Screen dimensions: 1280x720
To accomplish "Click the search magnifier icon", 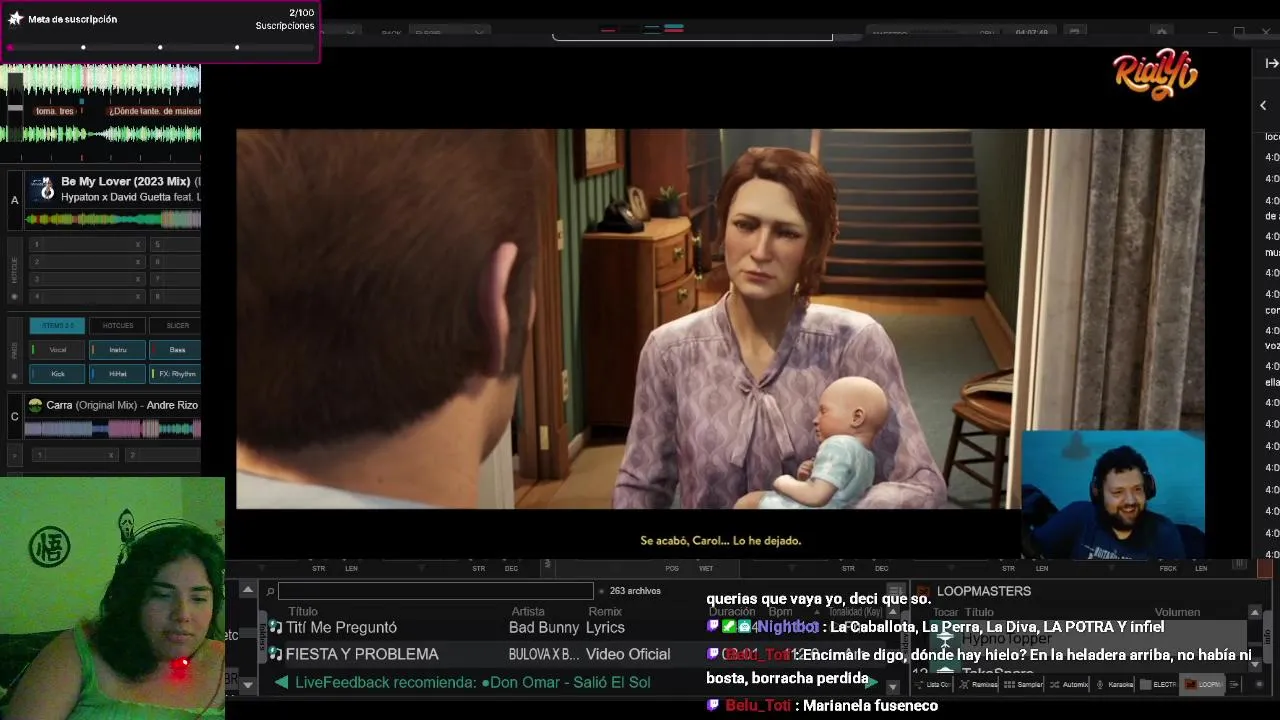I will (270, 592).
